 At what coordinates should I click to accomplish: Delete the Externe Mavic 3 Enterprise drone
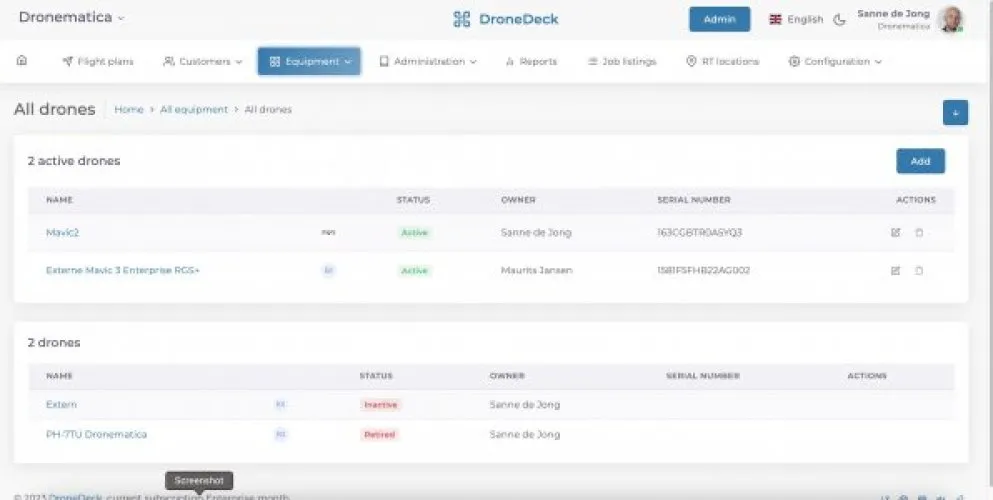(x=919, y=270)
